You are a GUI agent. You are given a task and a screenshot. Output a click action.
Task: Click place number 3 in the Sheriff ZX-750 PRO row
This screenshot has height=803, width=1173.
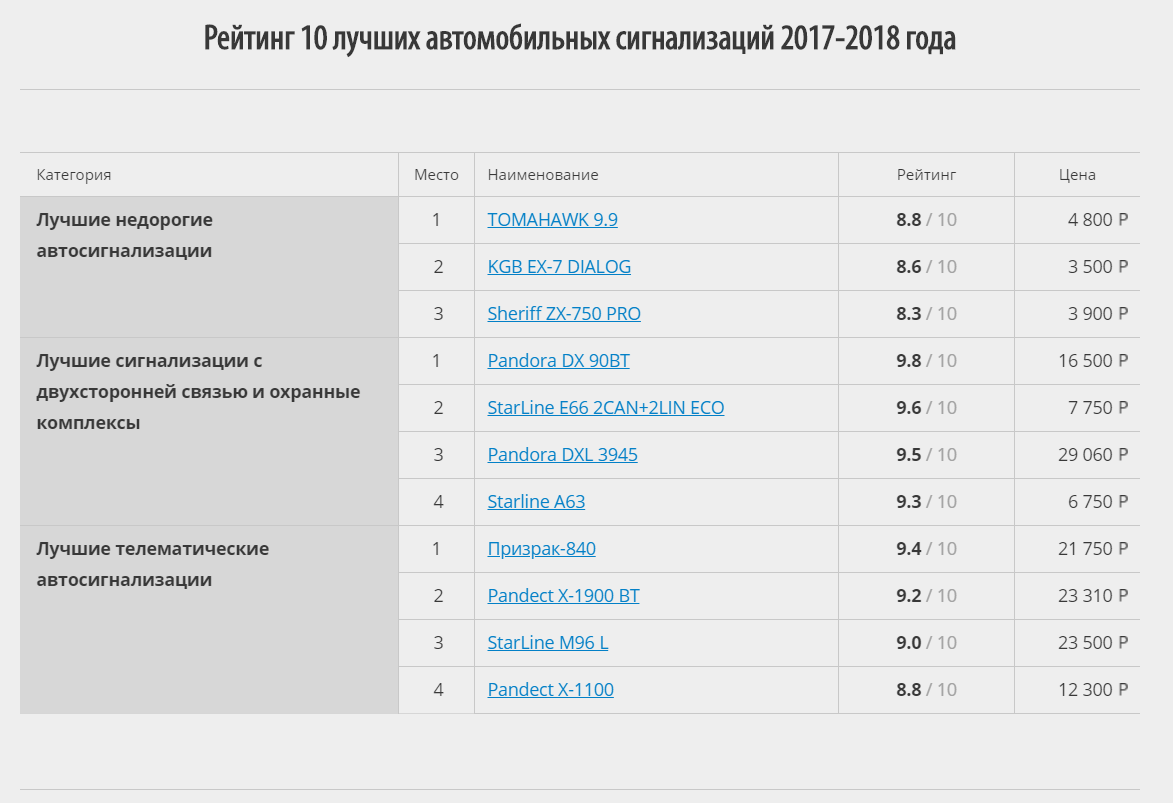[438, 314]
